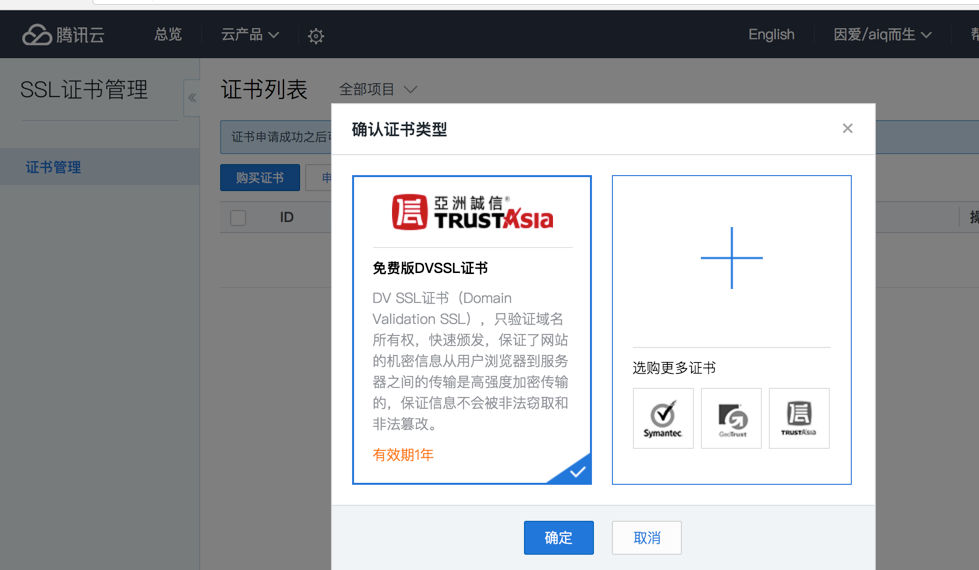This screenshot has width=979, height=570.
Task: Toggle the select-all checkbox next to ID
Action: click(238, 218)
